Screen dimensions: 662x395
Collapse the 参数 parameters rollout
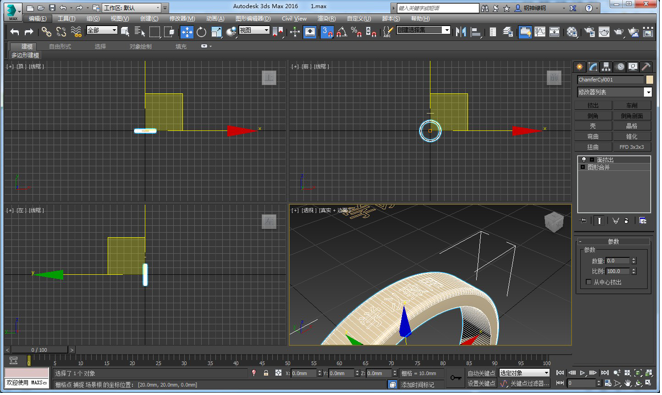coord(613,241)
